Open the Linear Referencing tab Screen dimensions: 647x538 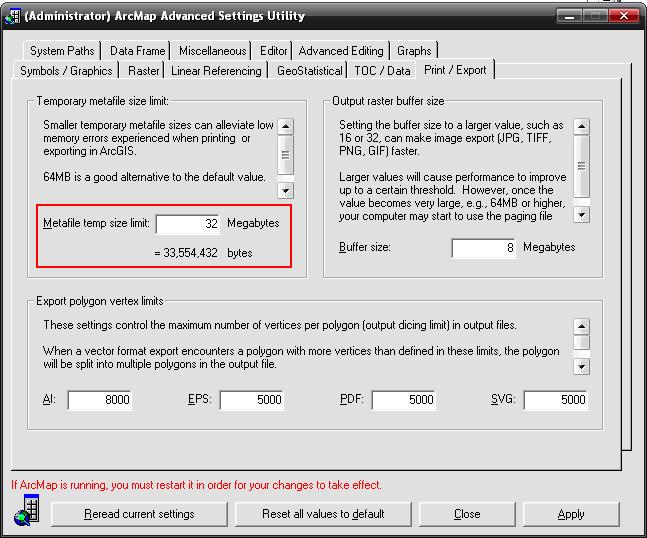click(x=216, y=71)
